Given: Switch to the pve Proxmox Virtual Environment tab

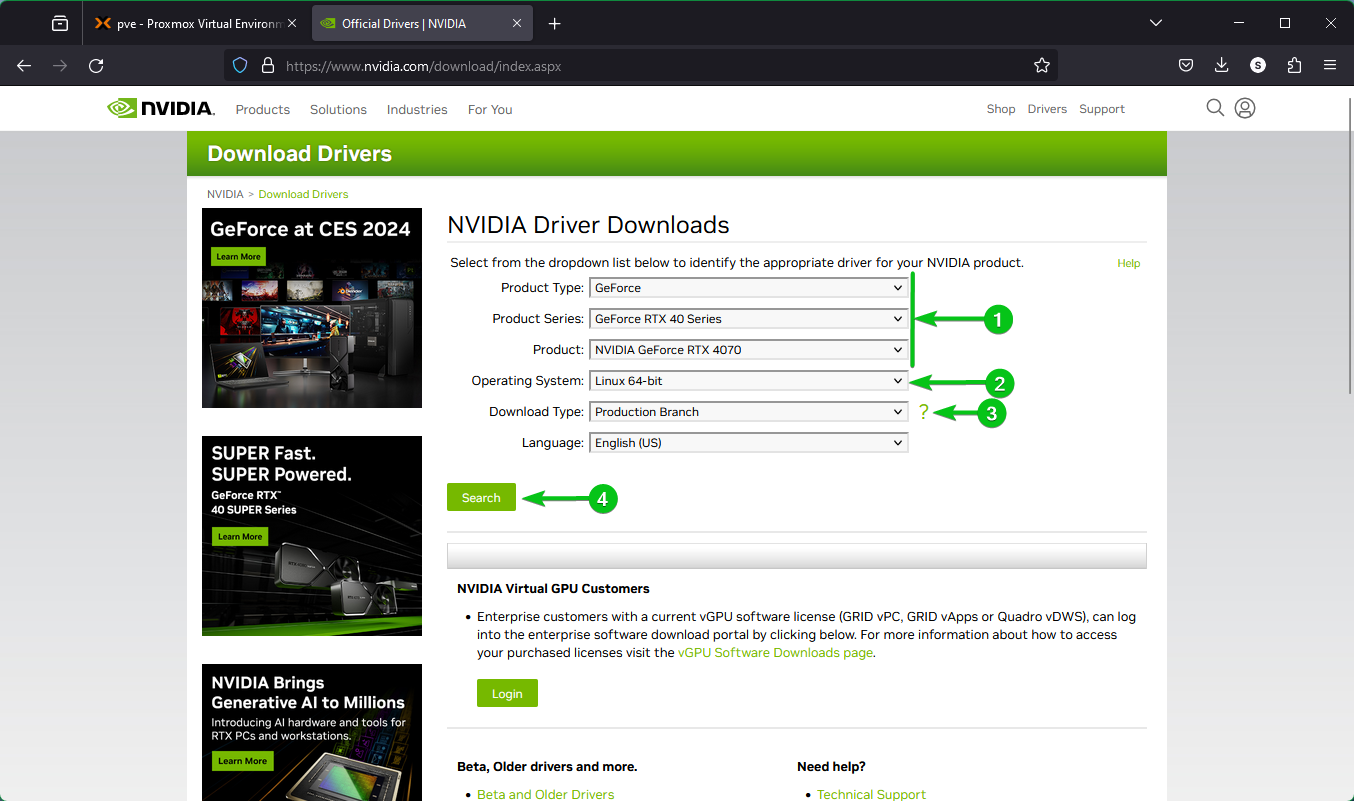Looking at the screenshot, I should (x=196, y=23).
